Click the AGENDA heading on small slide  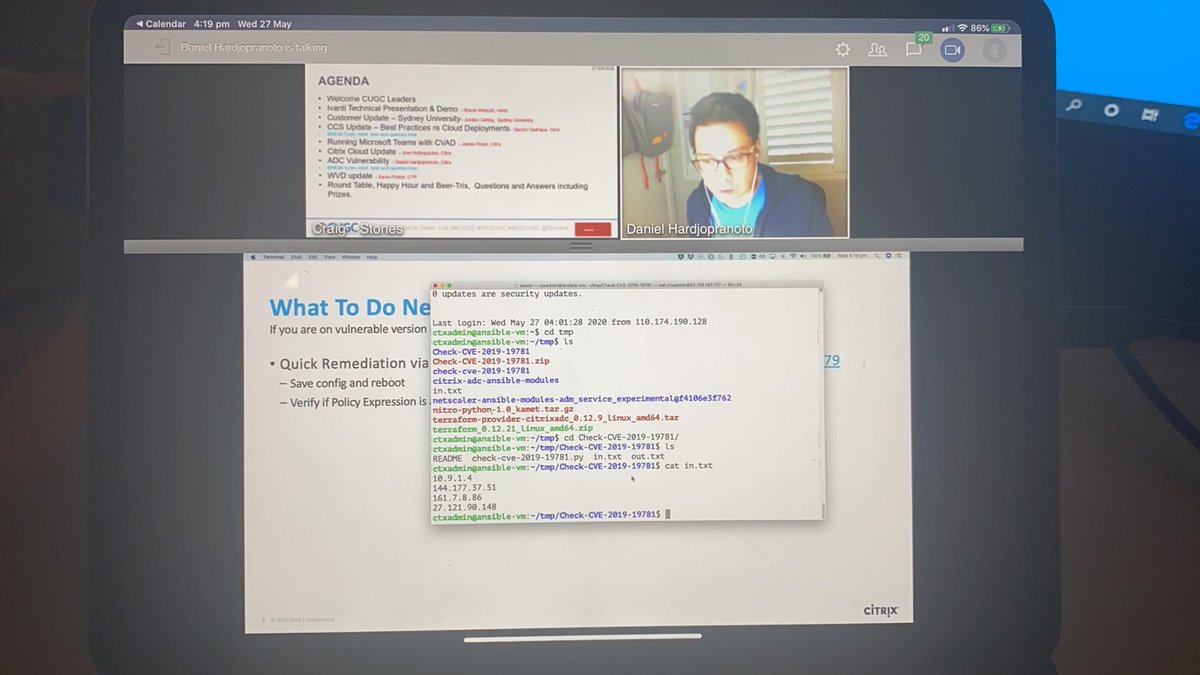coord(342,81)
